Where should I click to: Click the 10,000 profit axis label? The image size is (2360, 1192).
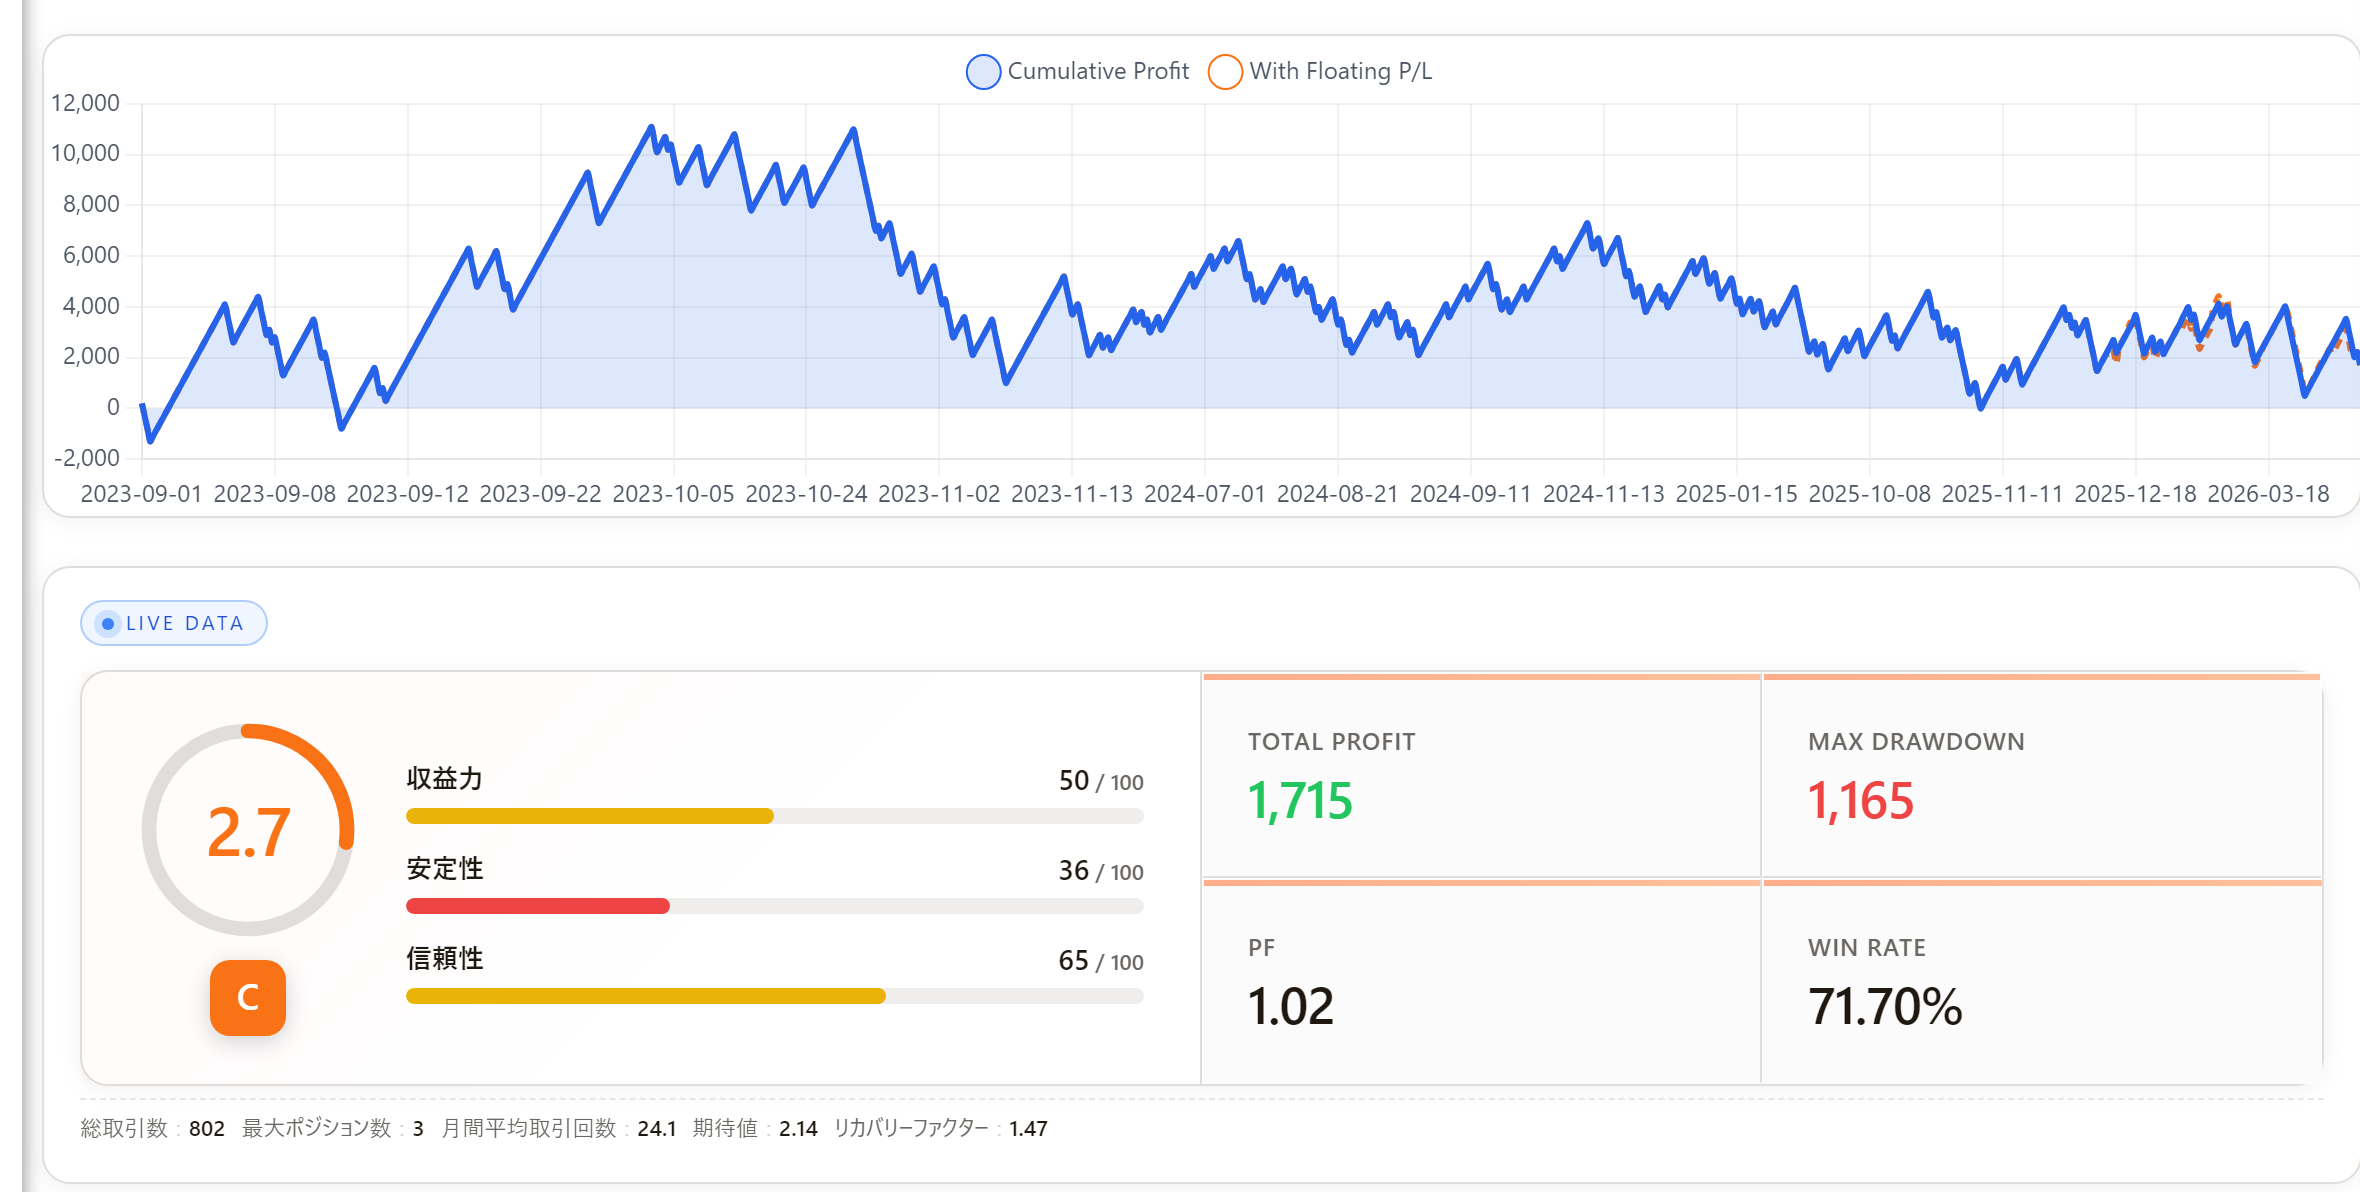(85, 153)
